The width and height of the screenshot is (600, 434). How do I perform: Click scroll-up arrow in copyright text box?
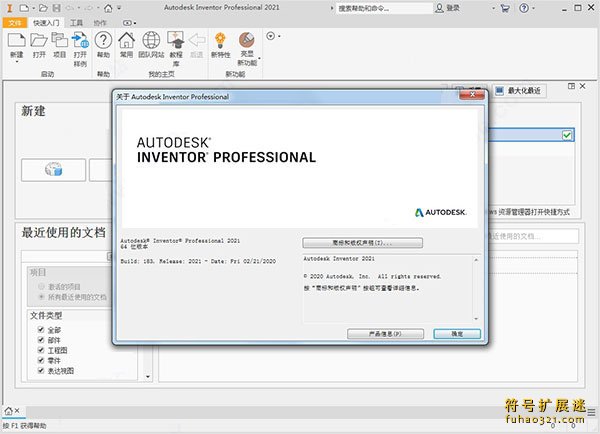pyautogui.click(x=476, y=259)
